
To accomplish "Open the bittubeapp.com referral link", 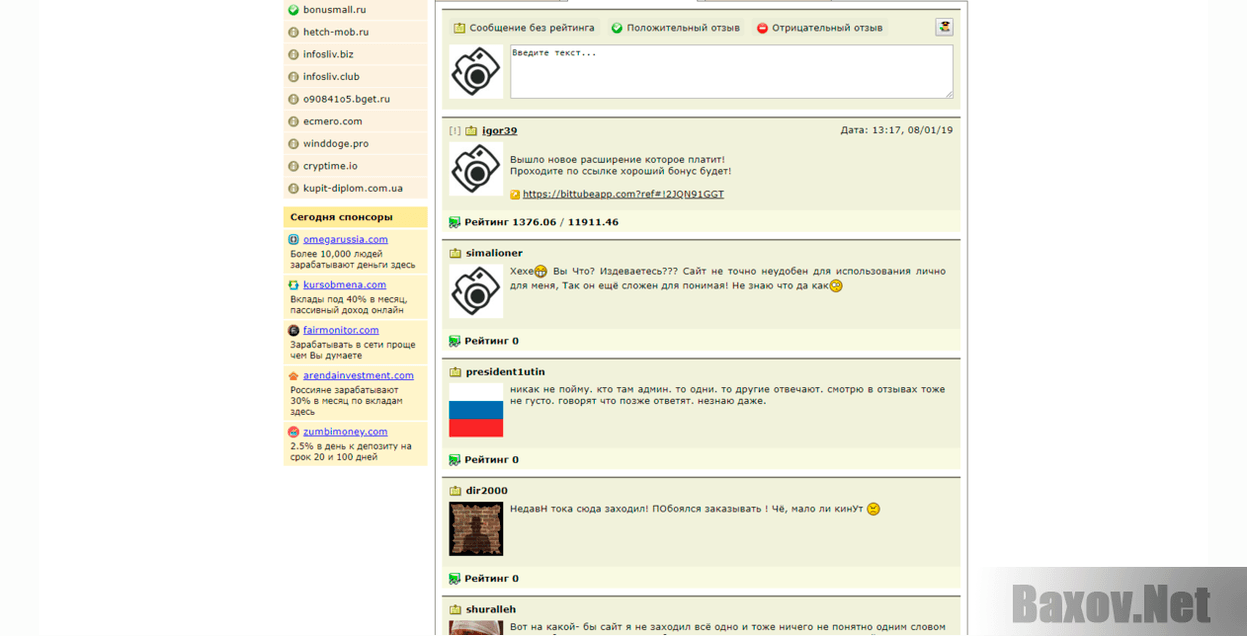I will pos(623,194).
